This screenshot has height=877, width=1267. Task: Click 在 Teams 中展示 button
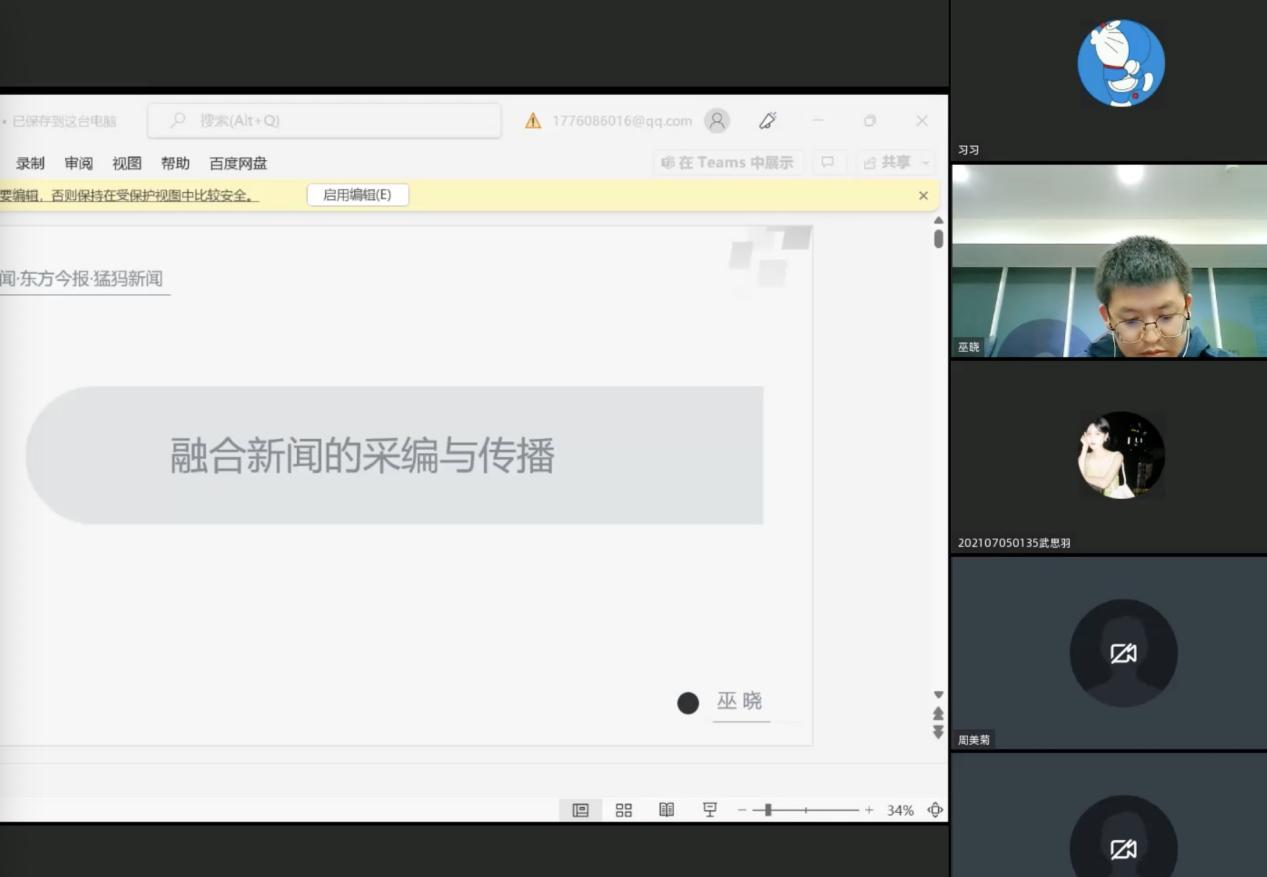click(x=727, y=162)
